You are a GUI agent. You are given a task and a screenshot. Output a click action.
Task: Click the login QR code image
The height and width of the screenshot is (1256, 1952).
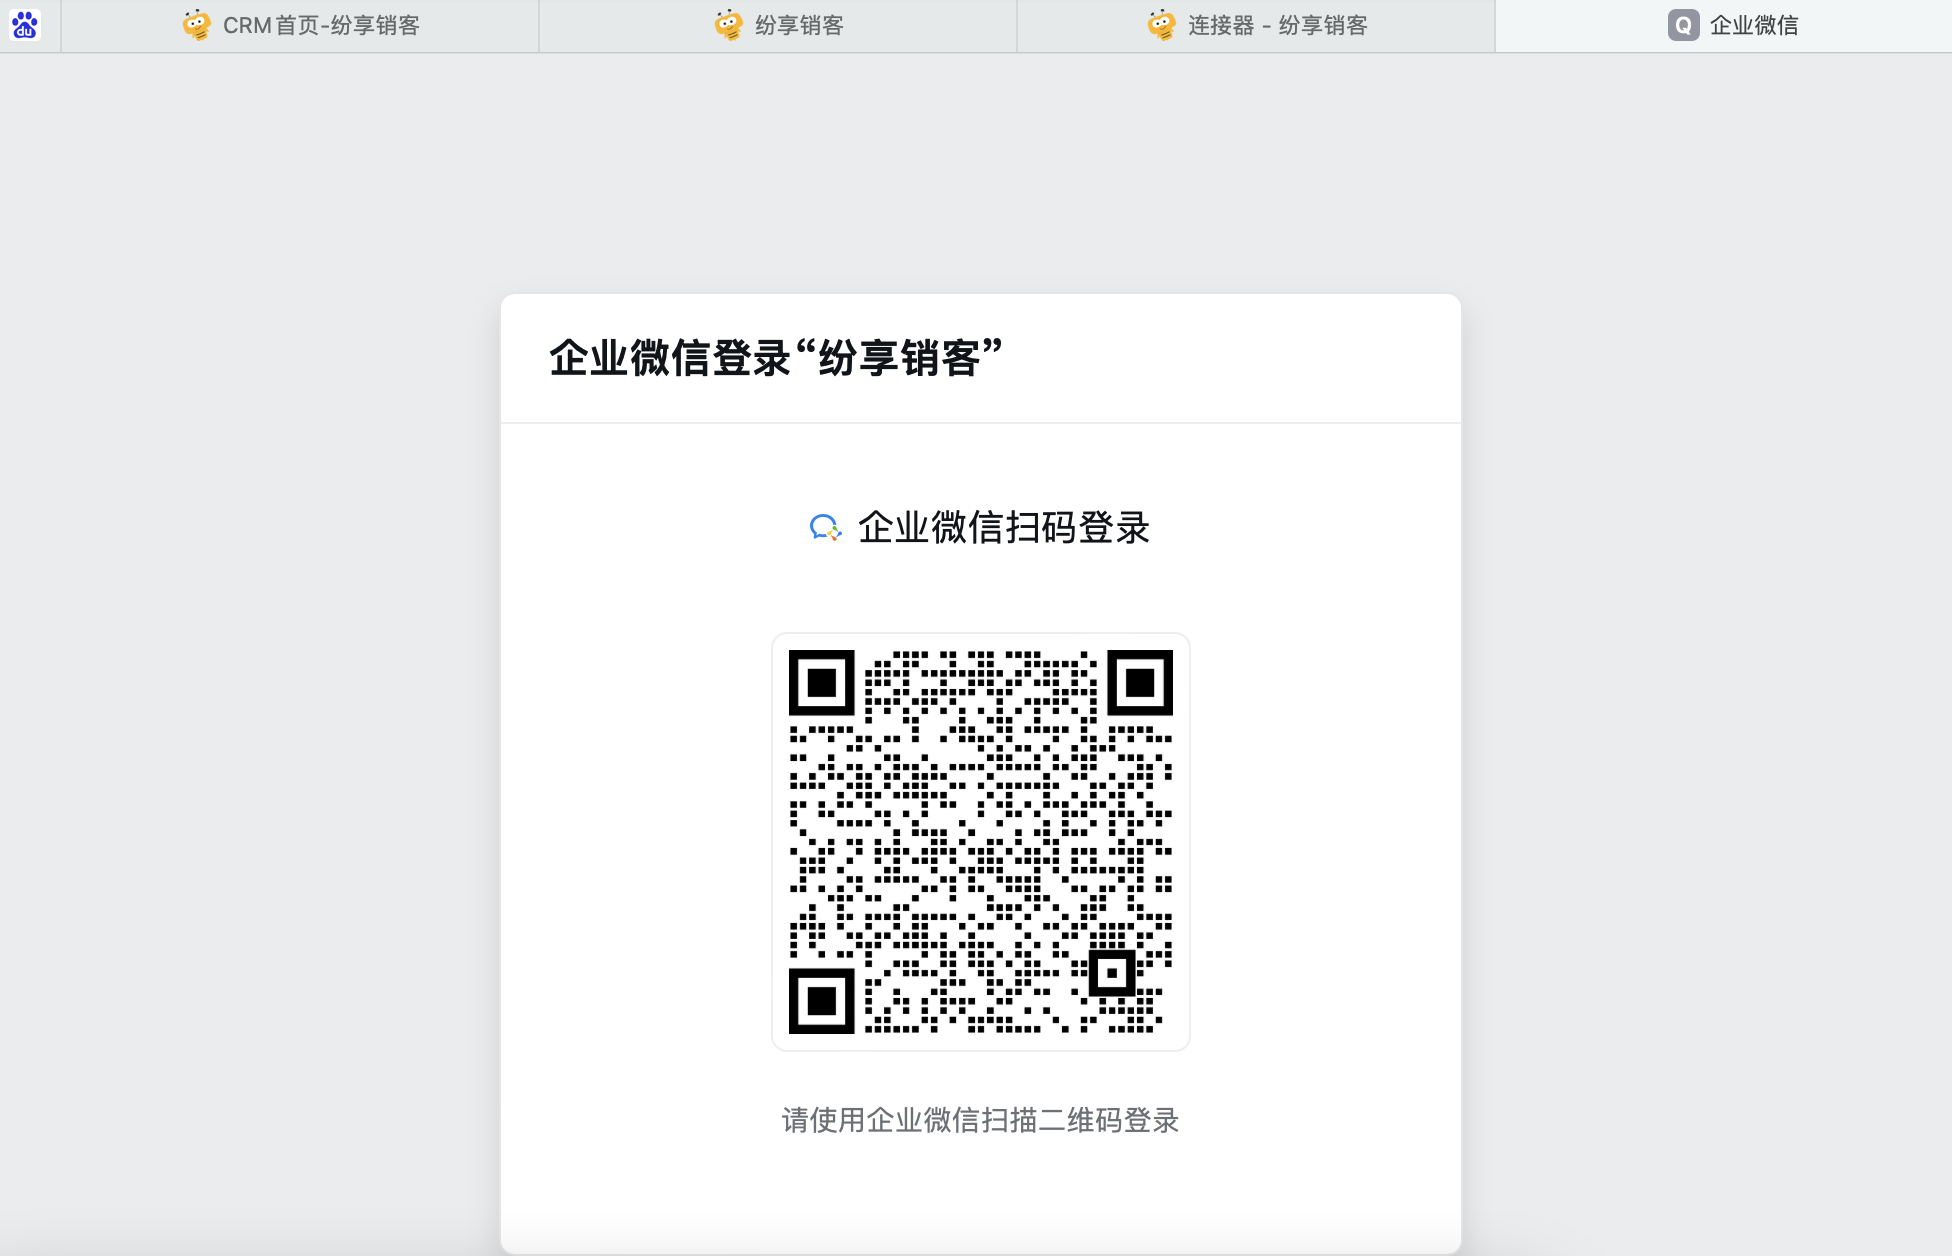click(981, 842)
